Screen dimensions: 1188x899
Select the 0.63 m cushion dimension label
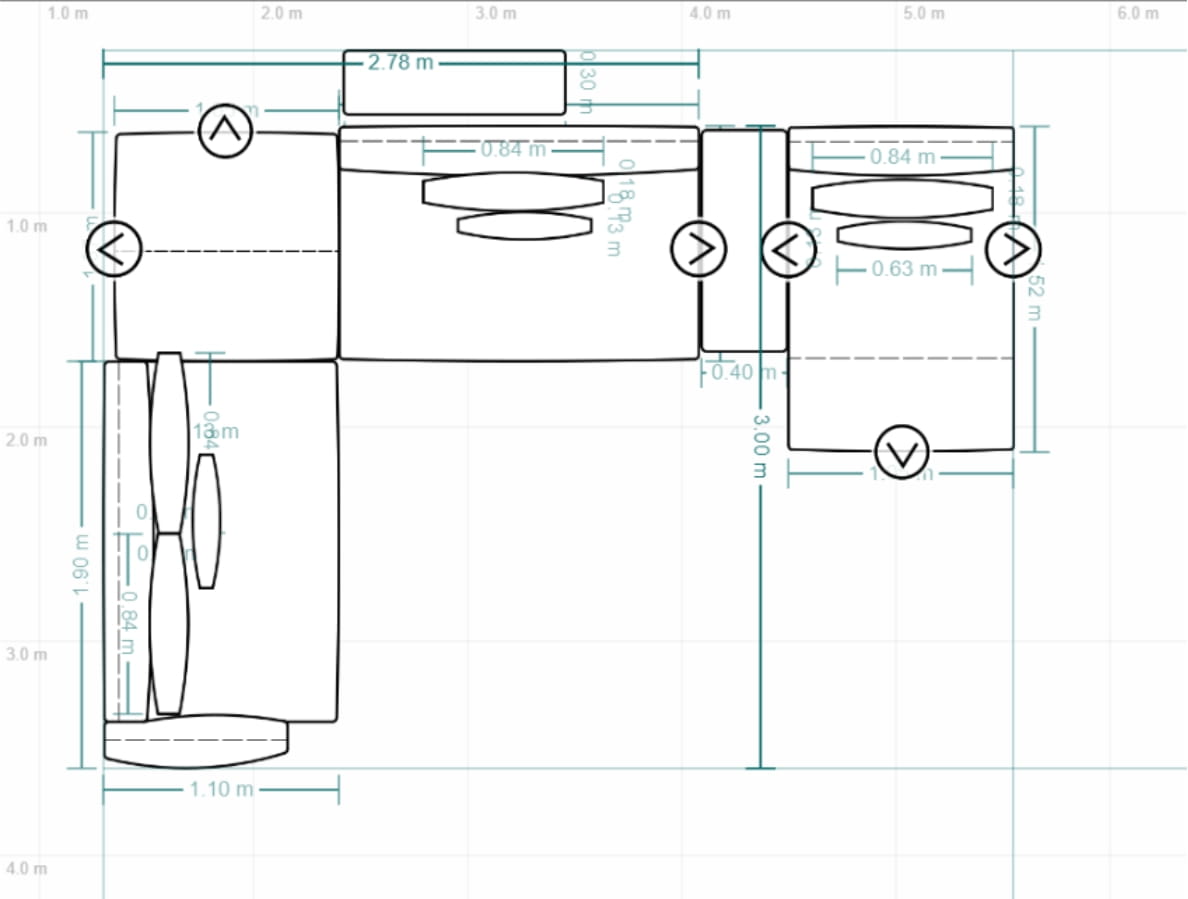click(x=904, y=269)
